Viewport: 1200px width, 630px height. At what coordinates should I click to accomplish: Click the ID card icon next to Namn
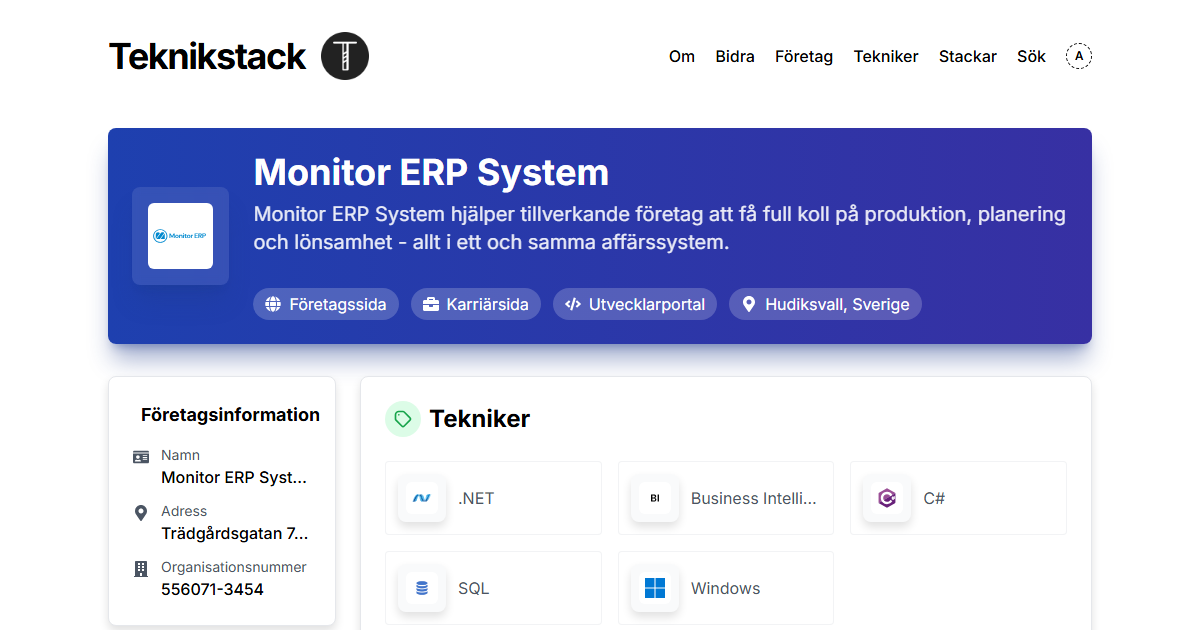pos(141,457)
